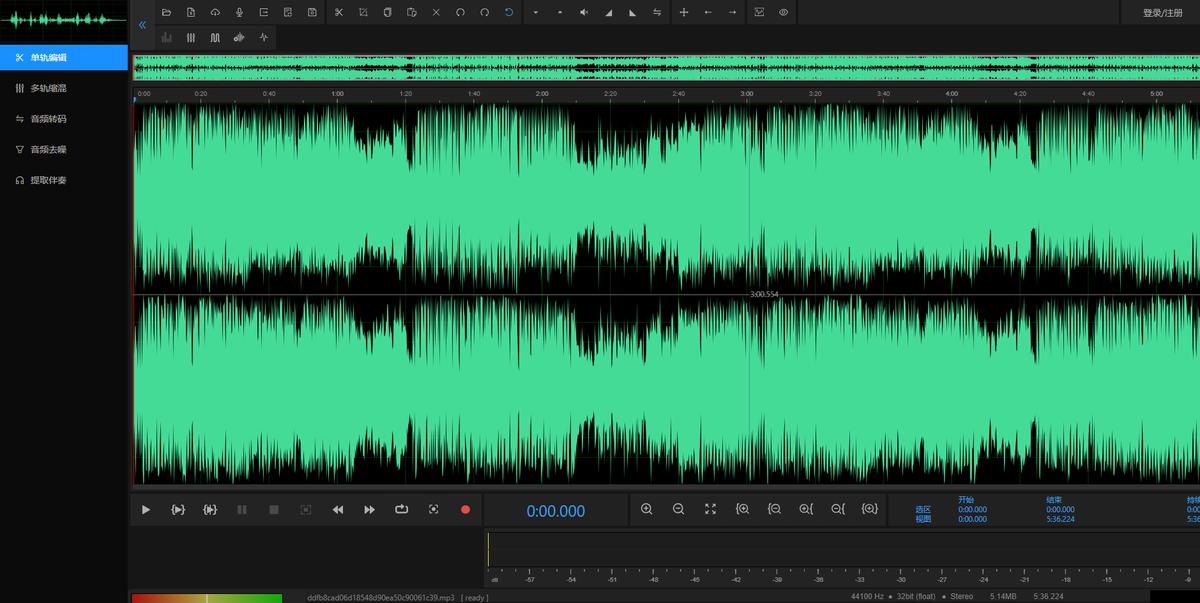Click the cloud upload icon
This screenshot has height=603, width=1200.
tap(215, 12)
